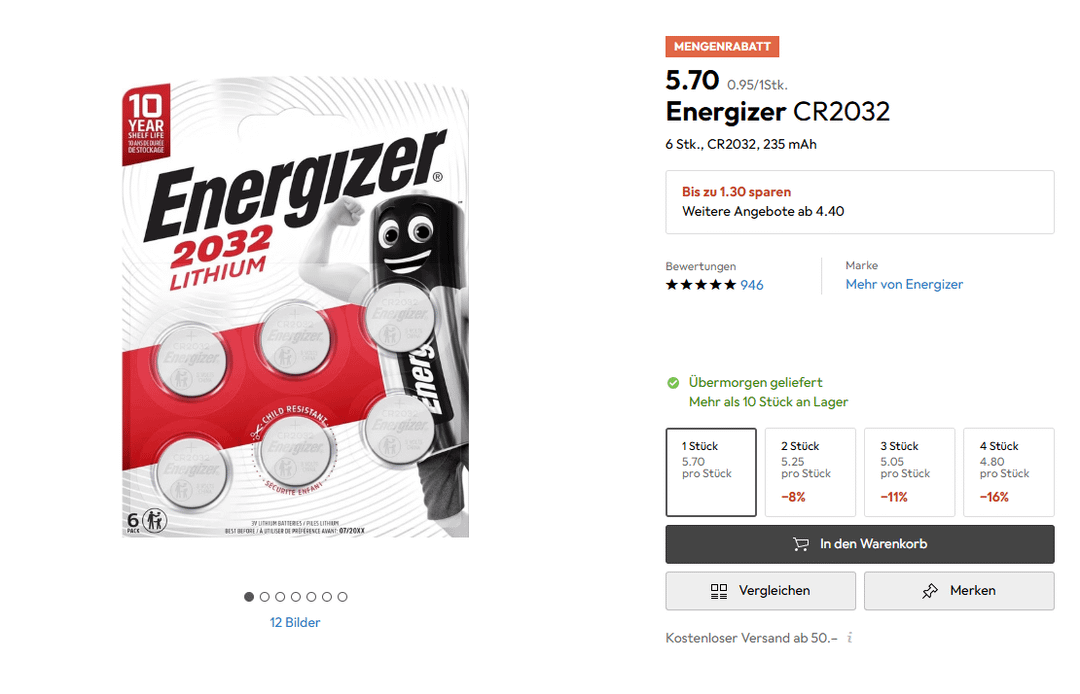Open the 946 reviews link
The image size is (1080, 694).
tap(751, 285)
